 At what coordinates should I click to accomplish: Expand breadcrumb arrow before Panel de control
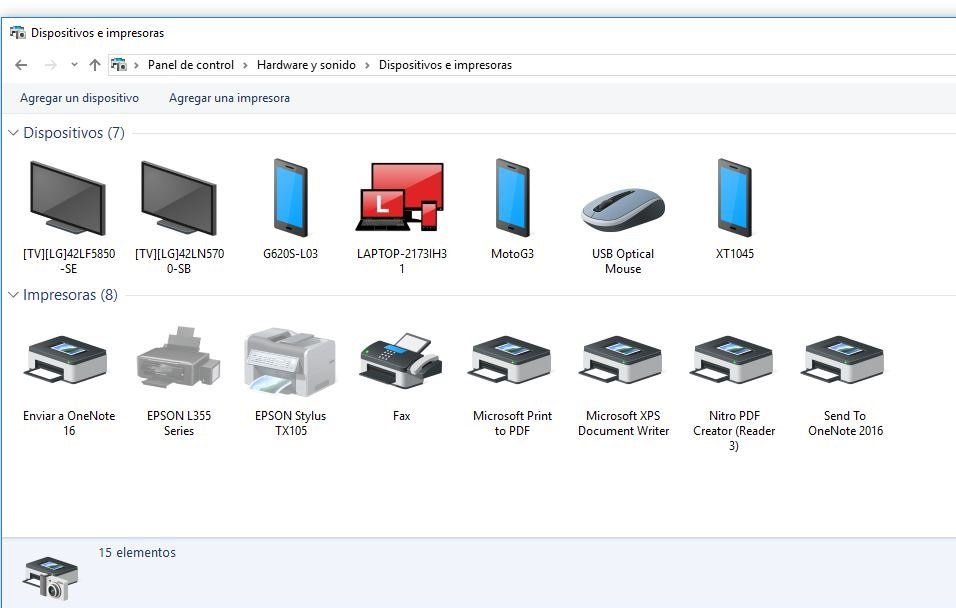[136, 65]
